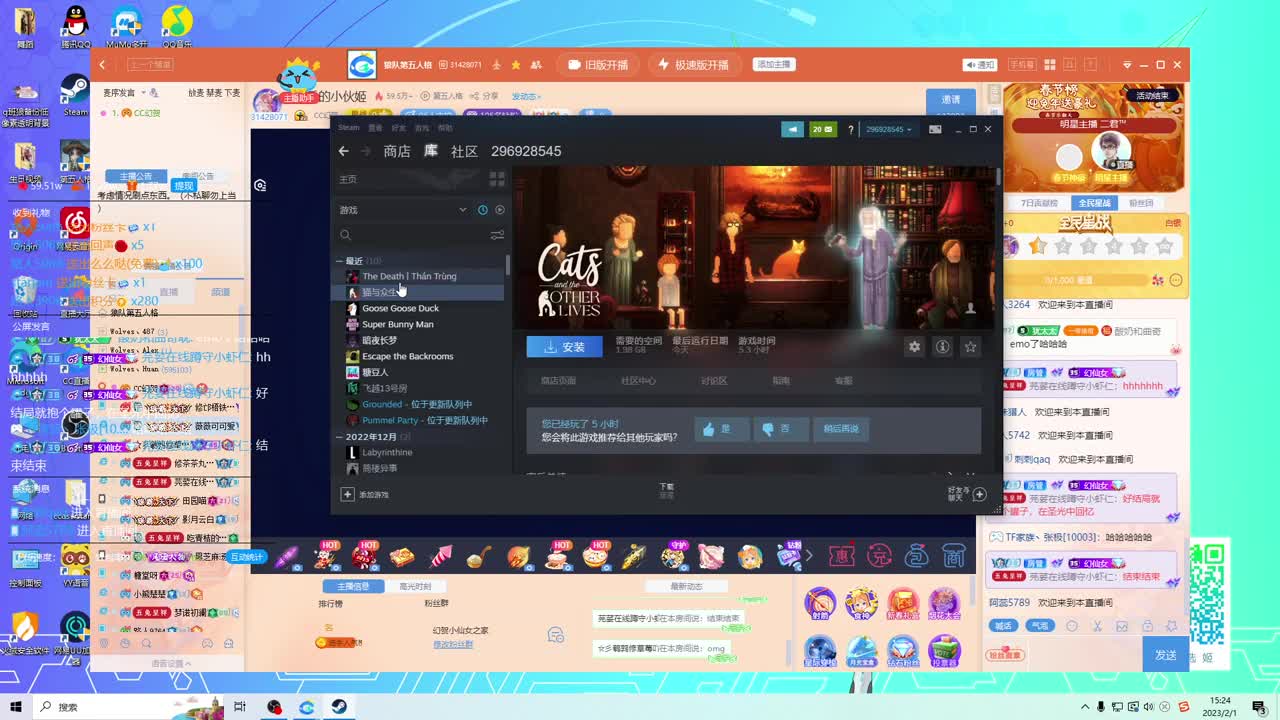Click Steam game page vertical scrollbar
This screenshot has height=720, width=1280.
tap(998, 176)
